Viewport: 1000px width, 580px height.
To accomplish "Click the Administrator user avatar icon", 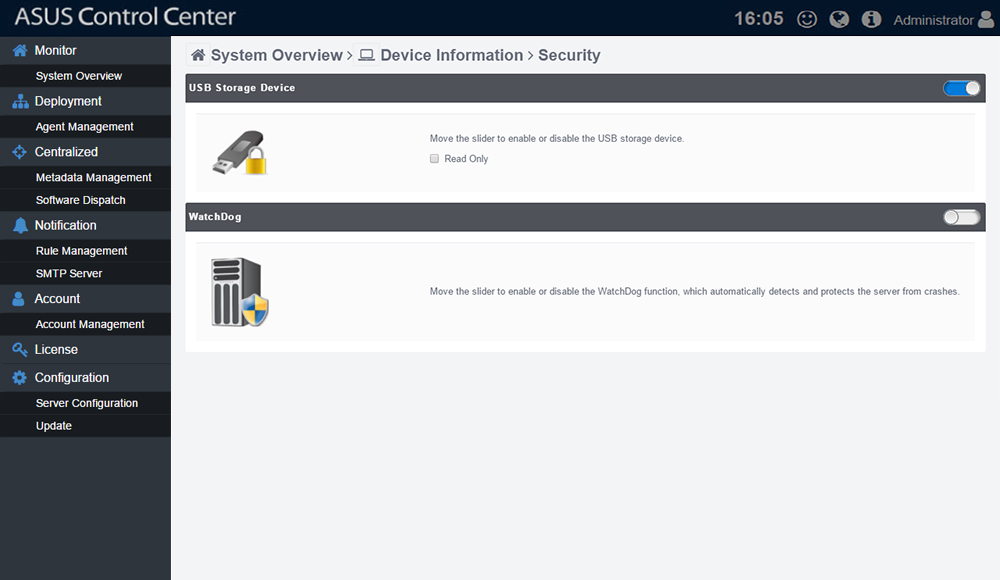I will coord(986,19).
